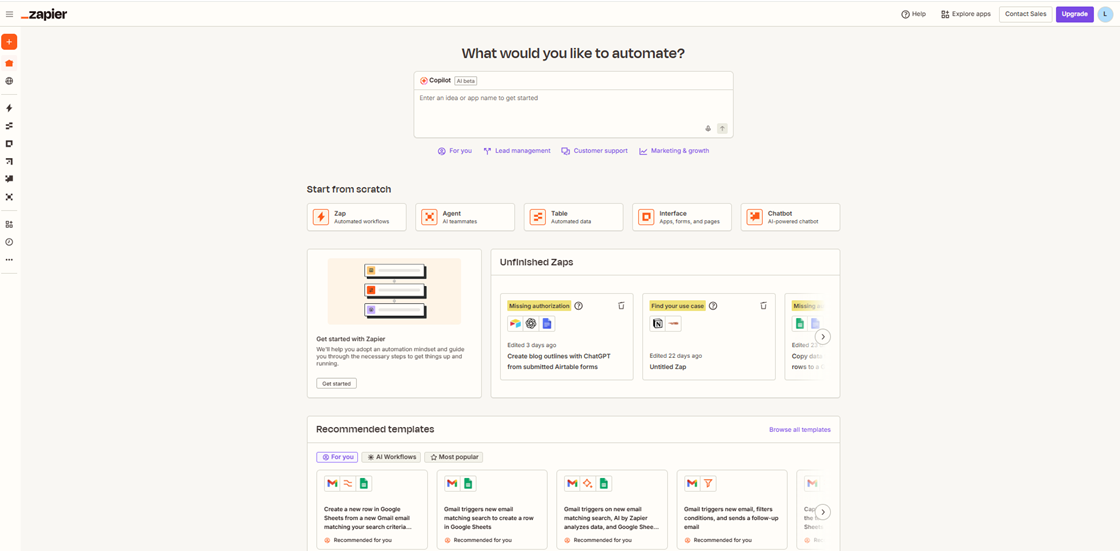
Task: Open Canvas arrow icon in left sidebar
Action: pos(9,162)
